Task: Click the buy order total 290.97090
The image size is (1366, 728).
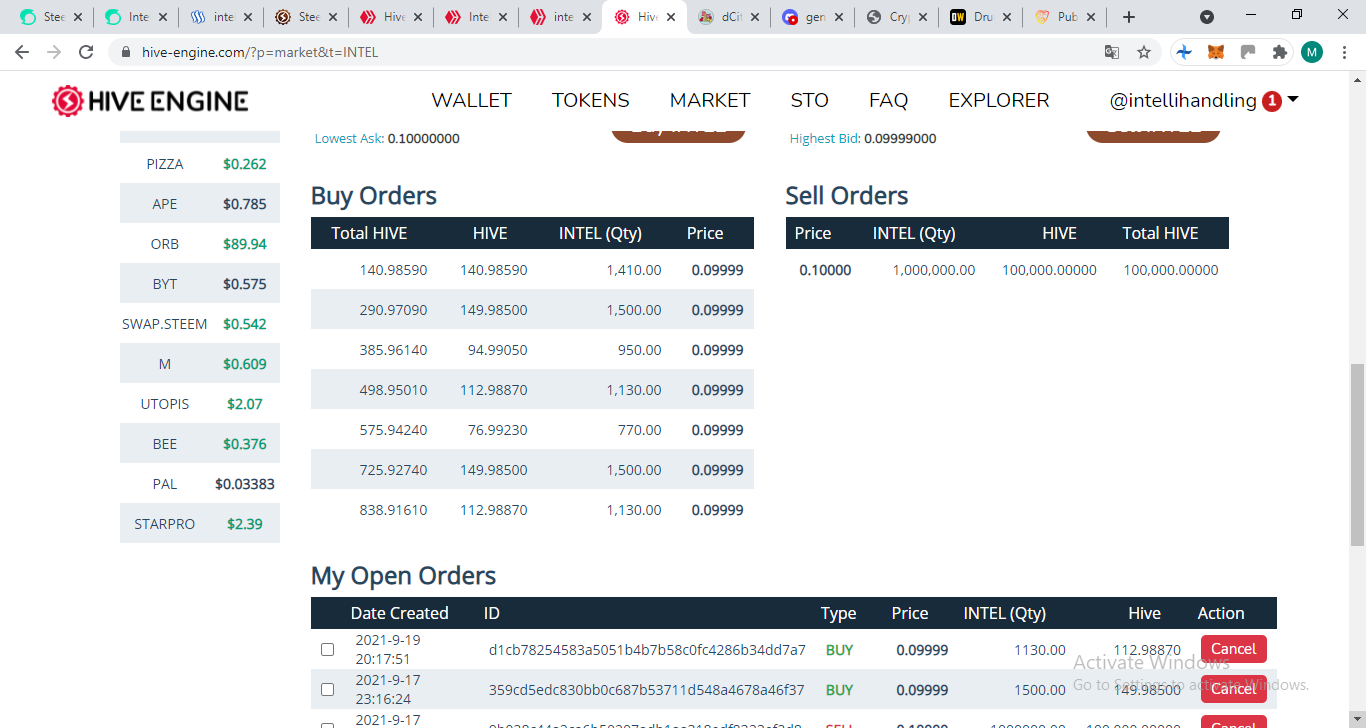Action: [x=393, y=310]
